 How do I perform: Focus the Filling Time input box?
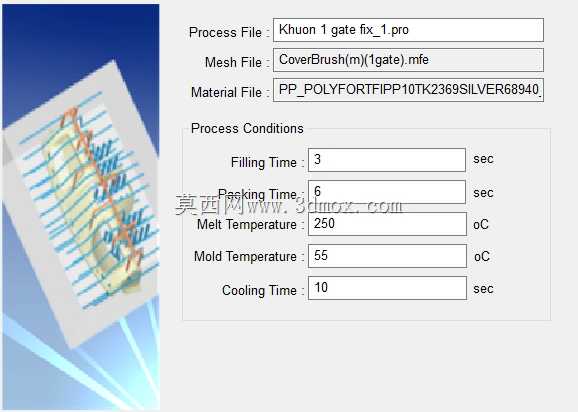coord(387,160)
